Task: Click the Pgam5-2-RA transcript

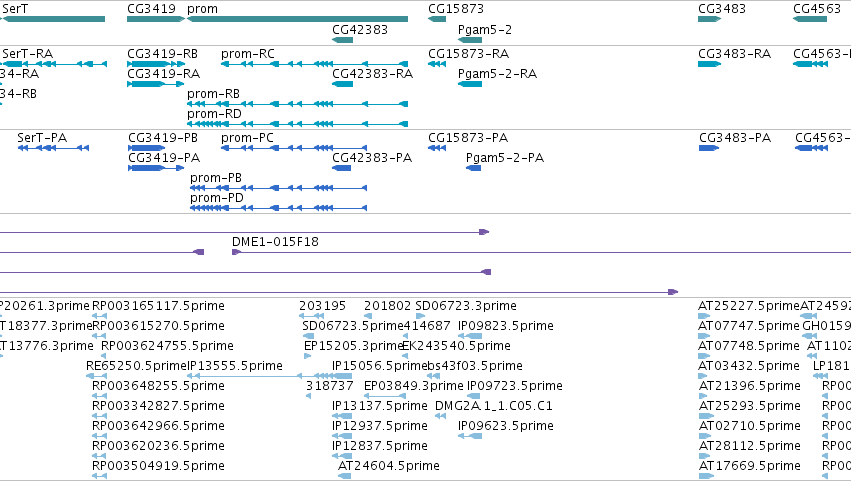Action: [x=470, y=84]
